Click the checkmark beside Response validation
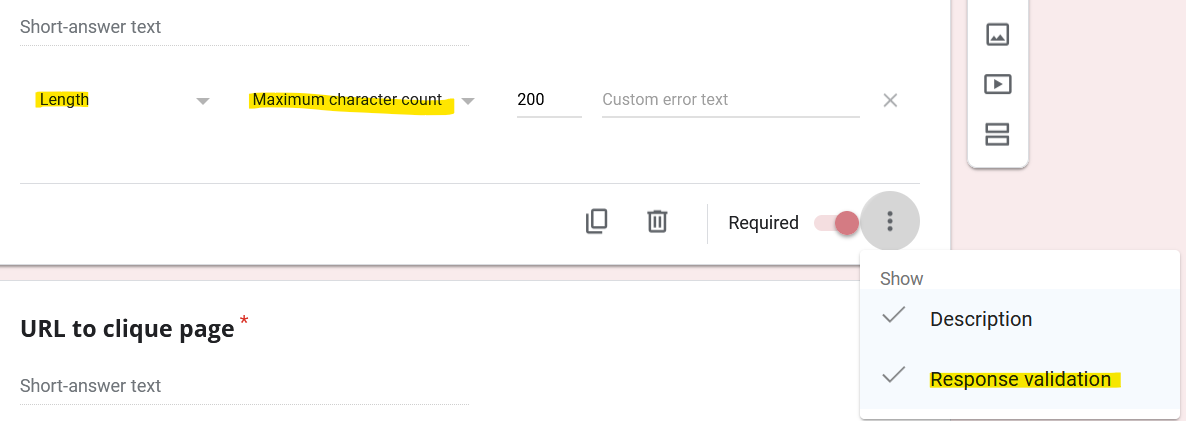 (x=894, y=376)
